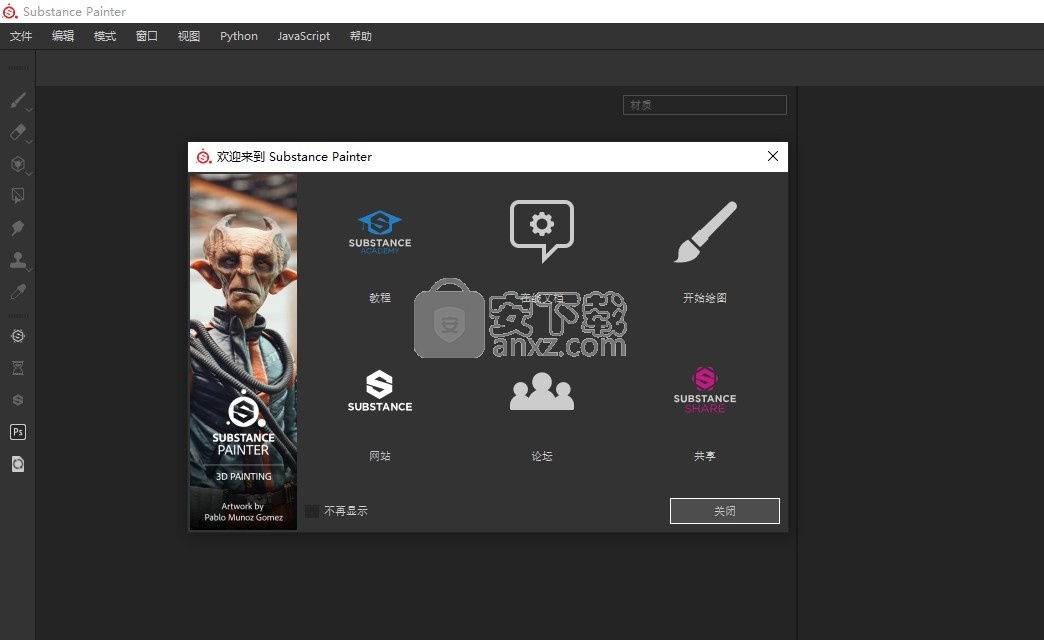Click the 开始绘图 label

tap(705, 298)
